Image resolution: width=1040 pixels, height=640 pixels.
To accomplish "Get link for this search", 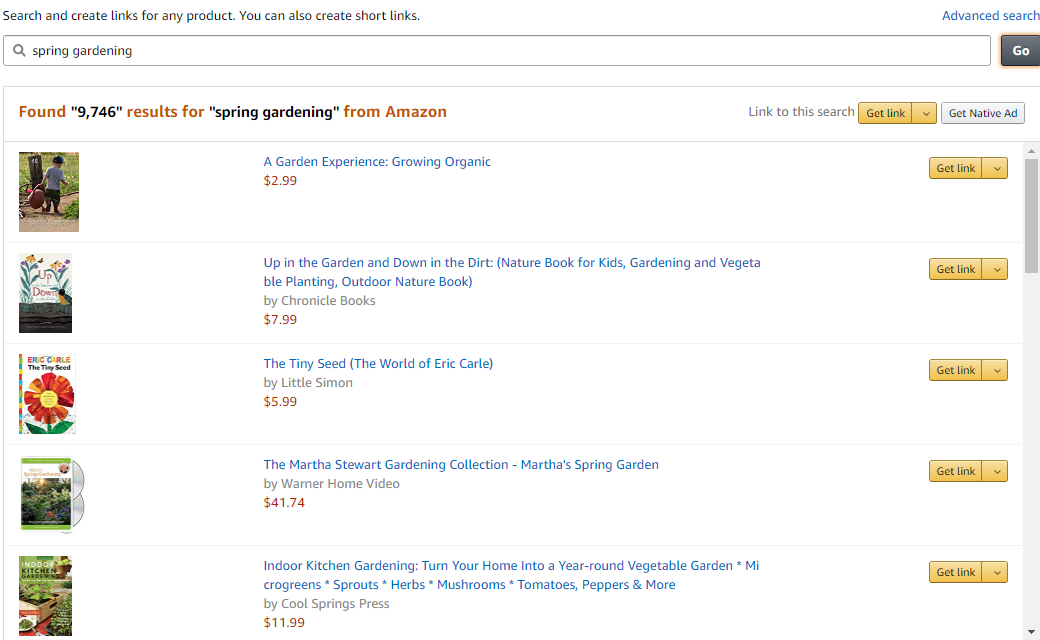I will [x=886, y=113].
